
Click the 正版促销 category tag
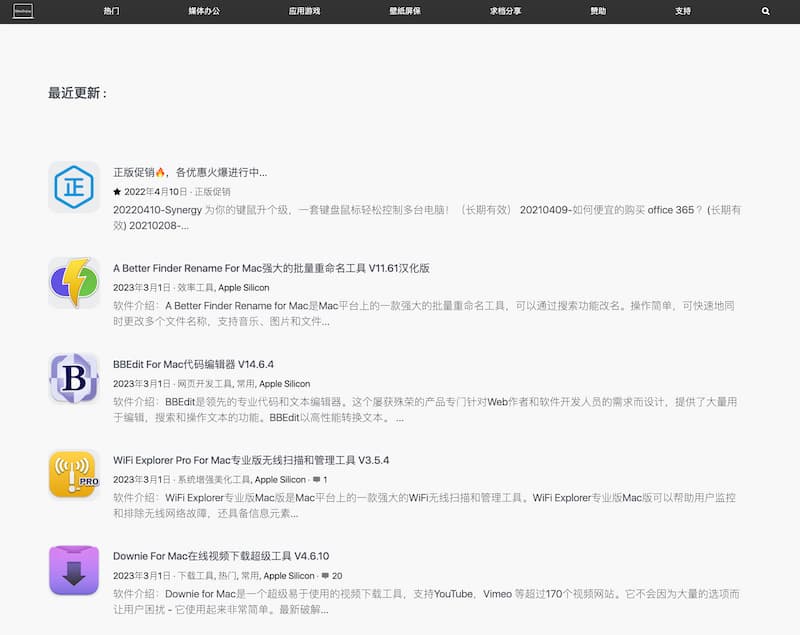[x=212, y=192]
